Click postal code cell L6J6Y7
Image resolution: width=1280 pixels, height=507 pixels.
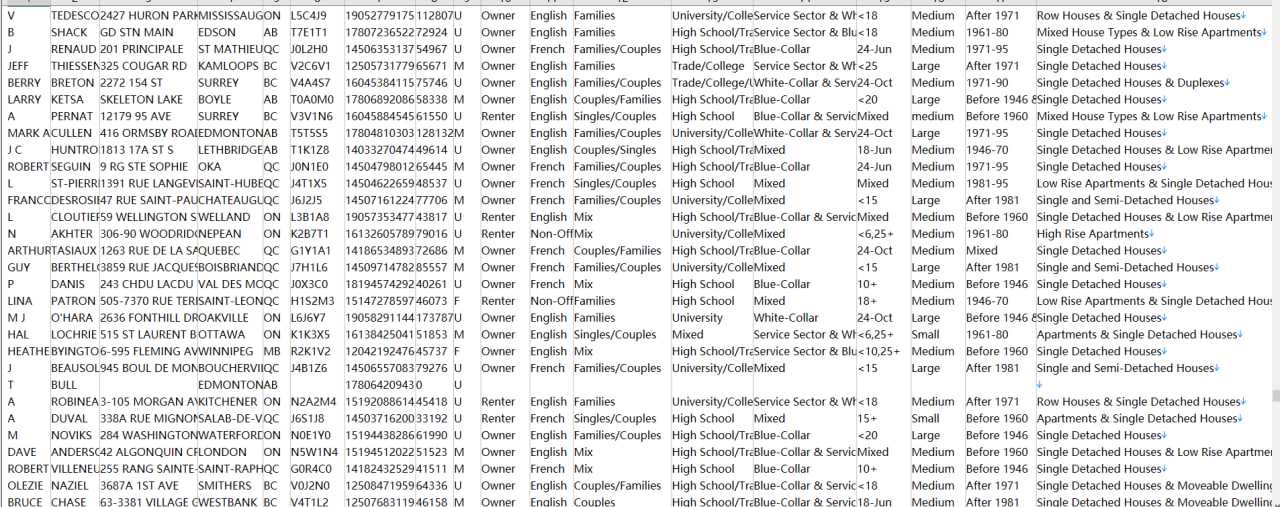click(x=316, y=317)
